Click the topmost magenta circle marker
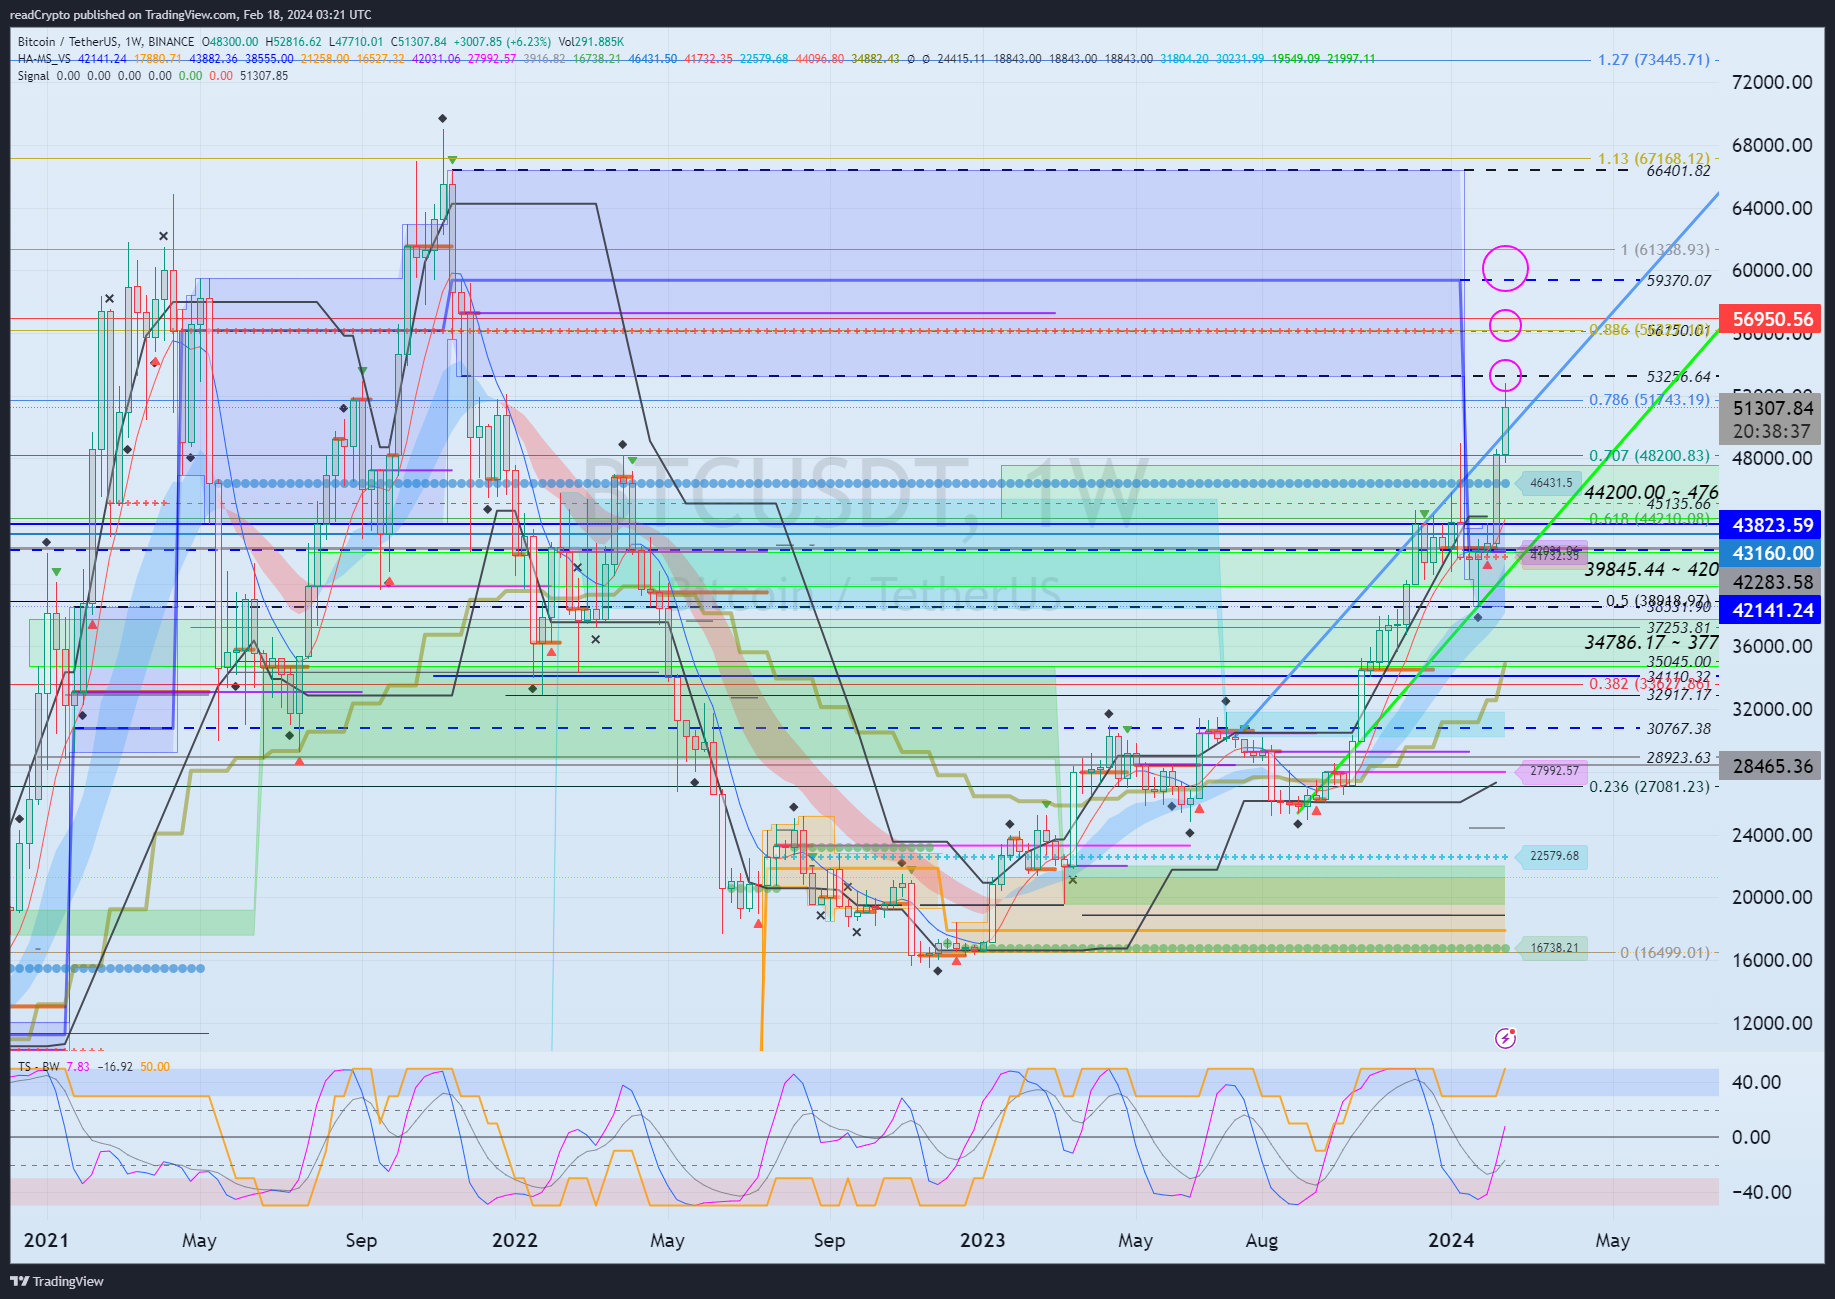Viewport: 1835px width, 1299px height. pyautogui.click(x=1505, y=268)
